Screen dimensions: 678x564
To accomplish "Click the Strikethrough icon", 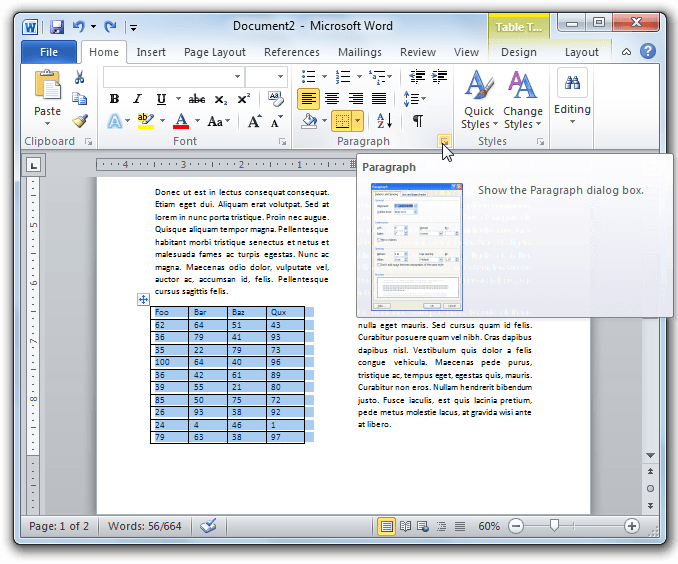I will [196, 99].
